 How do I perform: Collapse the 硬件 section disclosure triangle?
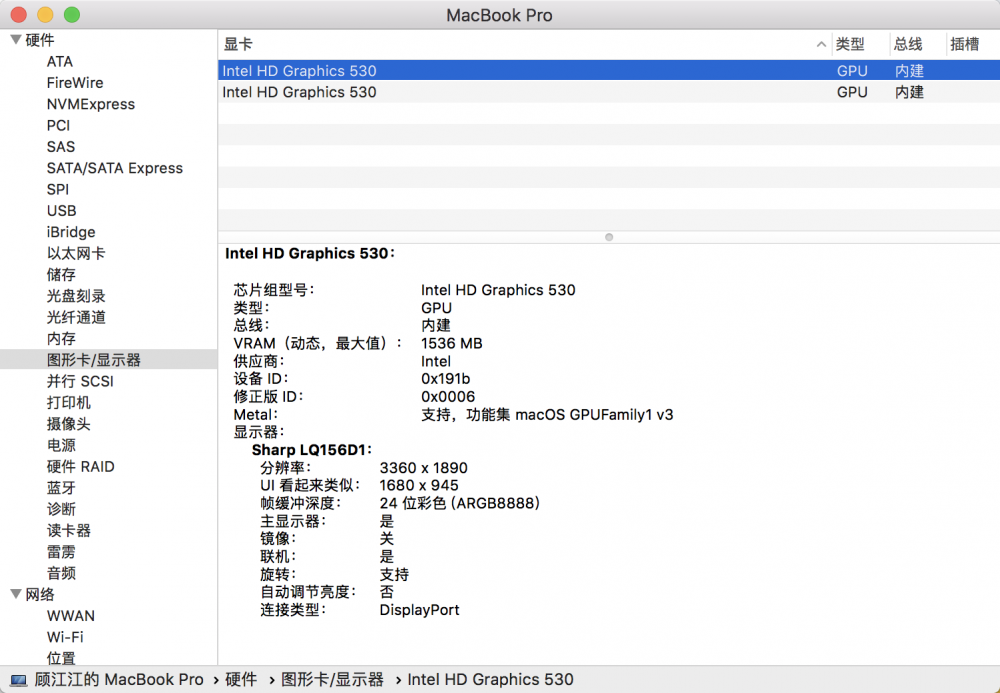[x=16, y=40]
